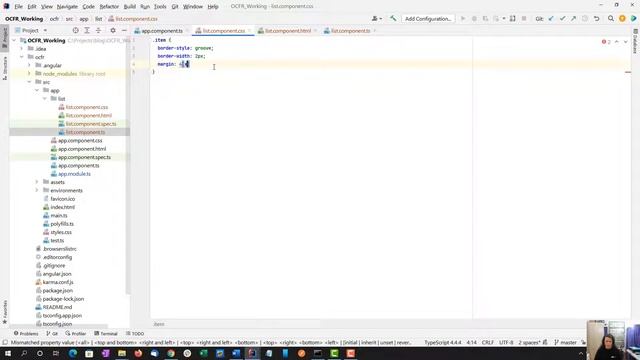Select opened file locate target icon
The image size is (640, 360).
pyautogui.click(x=76, y=30)
